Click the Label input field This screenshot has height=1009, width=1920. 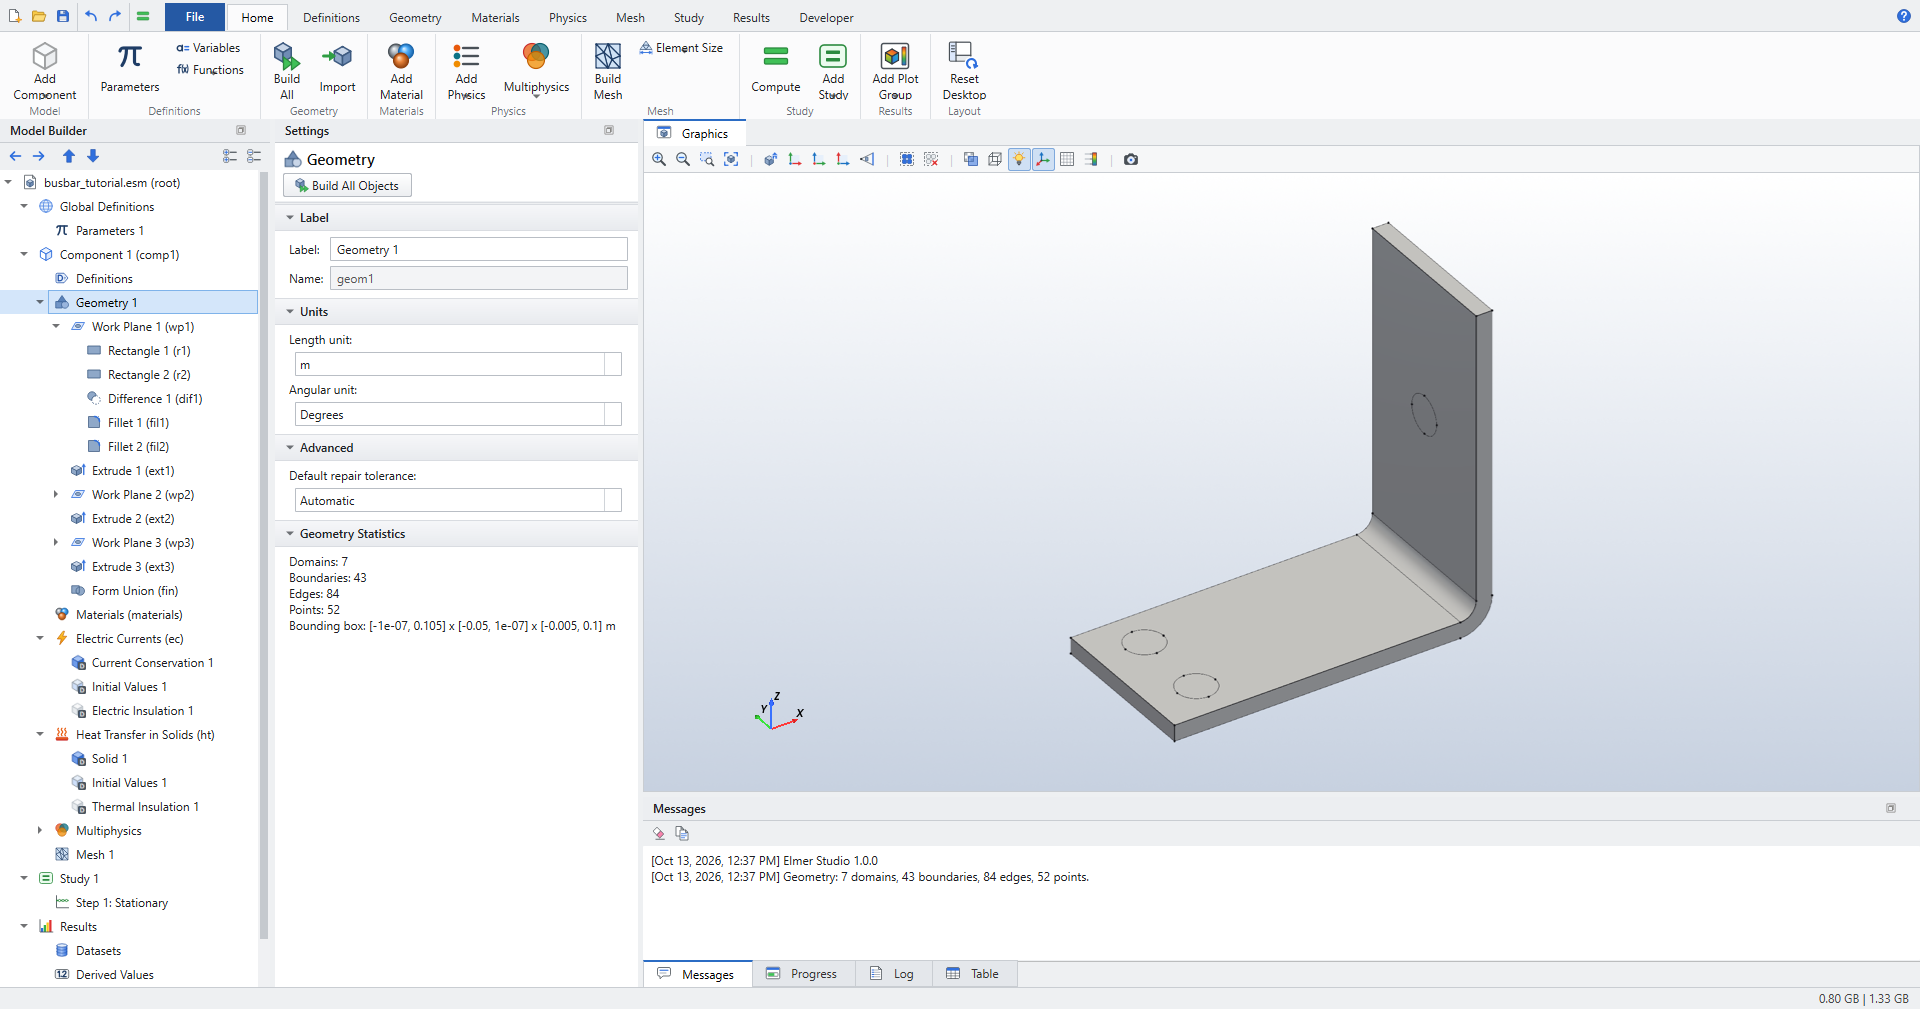479,250
